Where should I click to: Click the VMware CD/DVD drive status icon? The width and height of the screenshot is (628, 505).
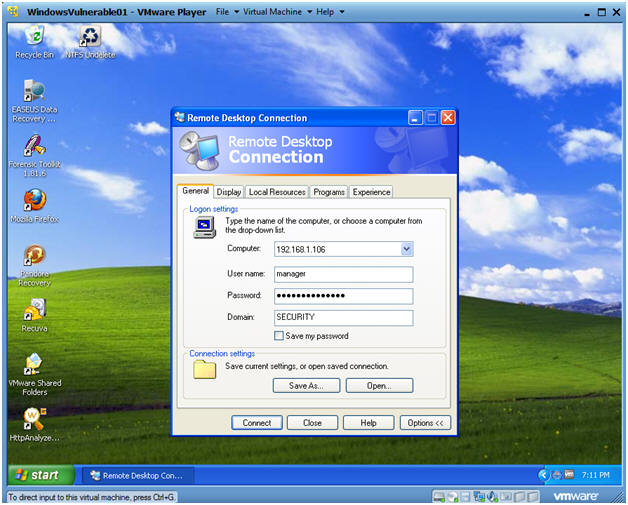click(453, 497)
